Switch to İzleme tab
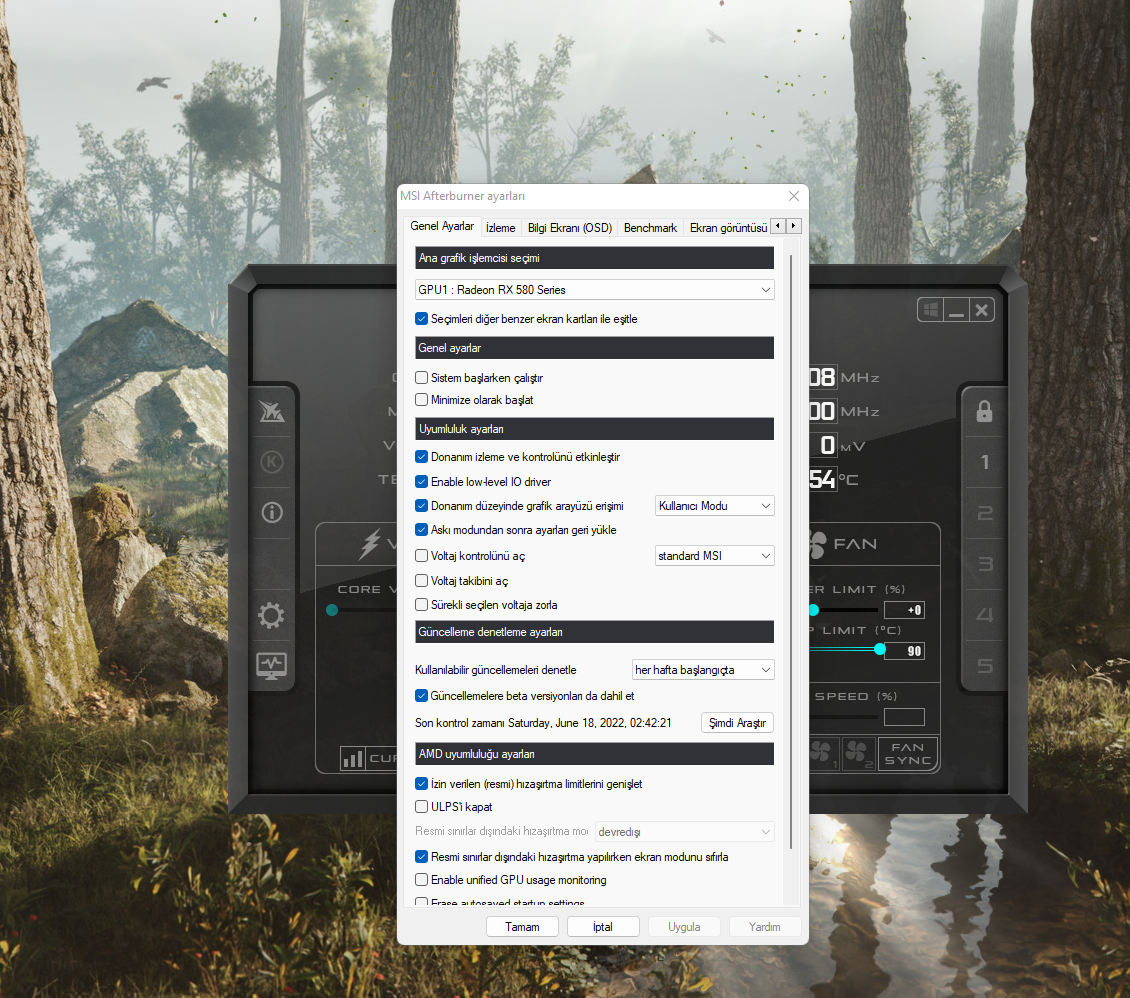1130x998 pixels. (500, 228)
